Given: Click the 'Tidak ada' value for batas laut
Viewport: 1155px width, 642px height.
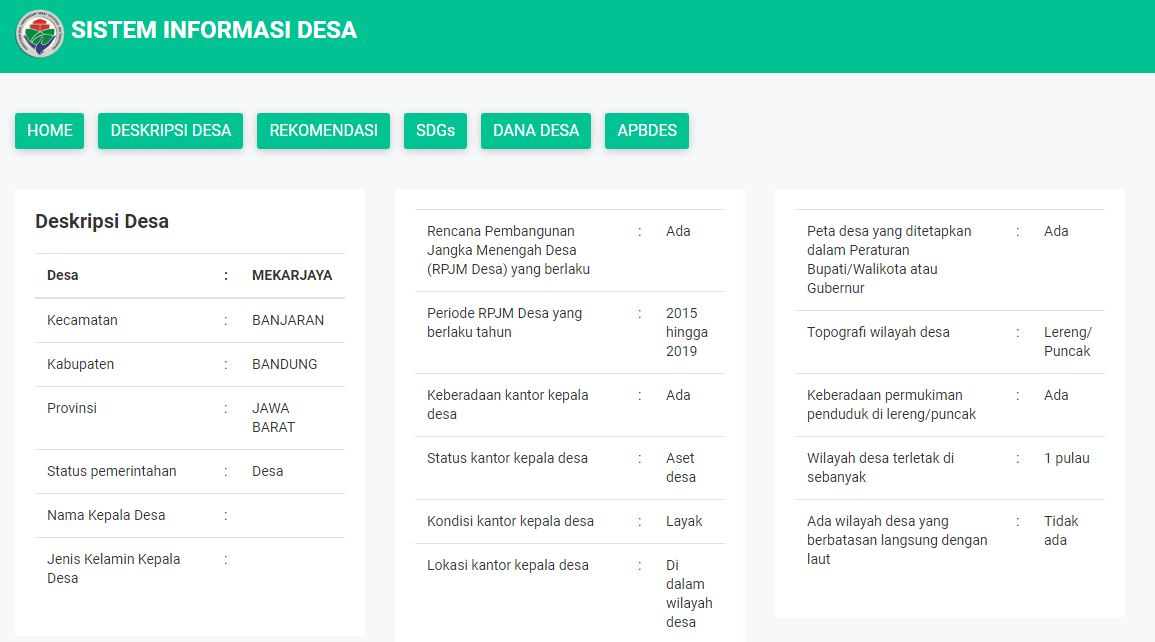Looking at the screenshot, I should [1061, 530].
